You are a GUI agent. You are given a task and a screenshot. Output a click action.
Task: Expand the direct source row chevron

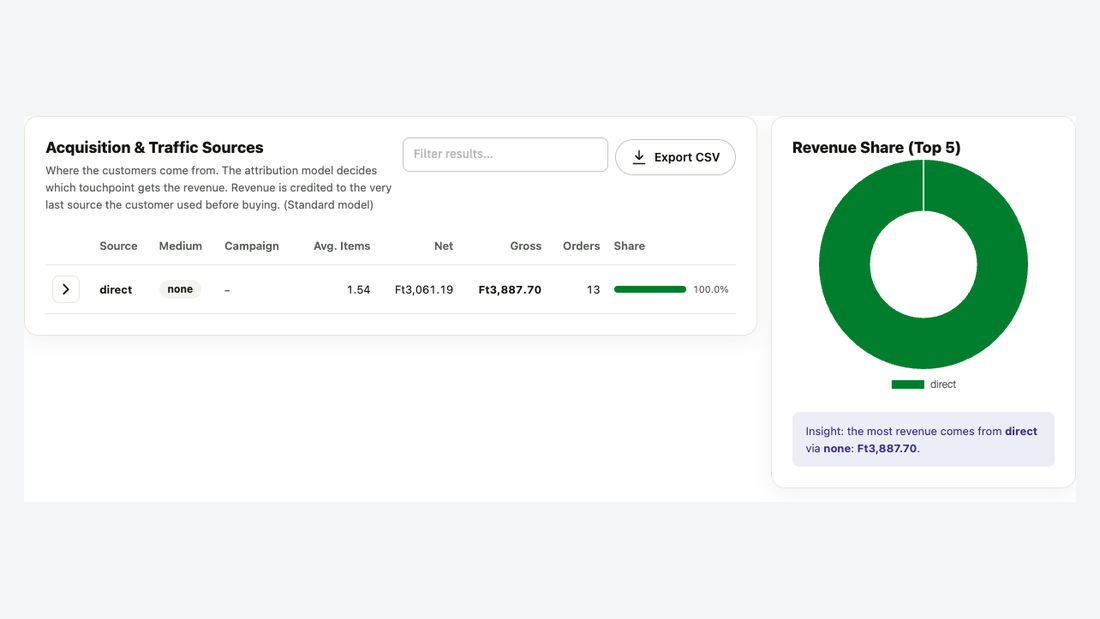tap(66, 289)
